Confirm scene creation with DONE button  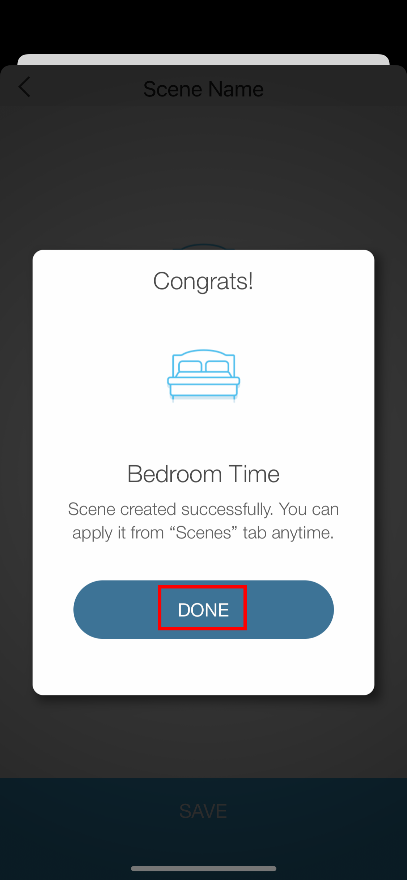(203, 609)
